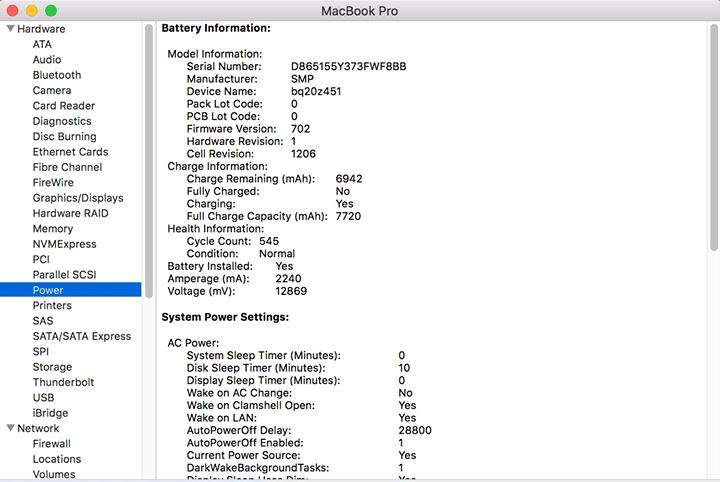Select Locations under Network
The image size is (720, 482).
coord(56,459)
